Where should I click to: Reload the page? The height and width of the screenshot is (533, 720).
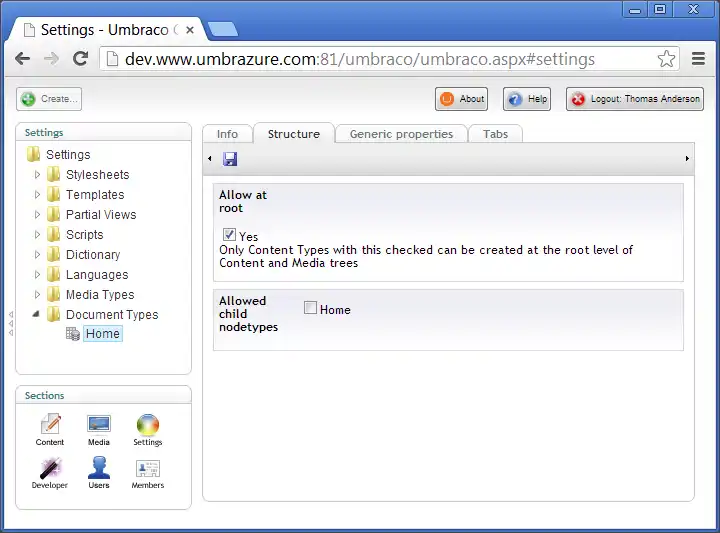click(x=81, y=59)
